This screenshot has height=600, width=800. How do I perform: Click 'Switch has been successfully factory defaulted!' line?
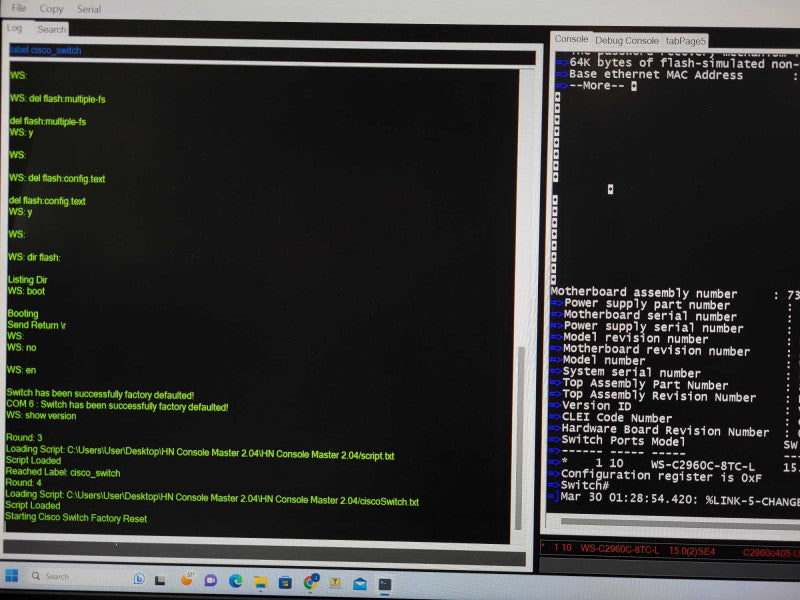tap(100, 394)
